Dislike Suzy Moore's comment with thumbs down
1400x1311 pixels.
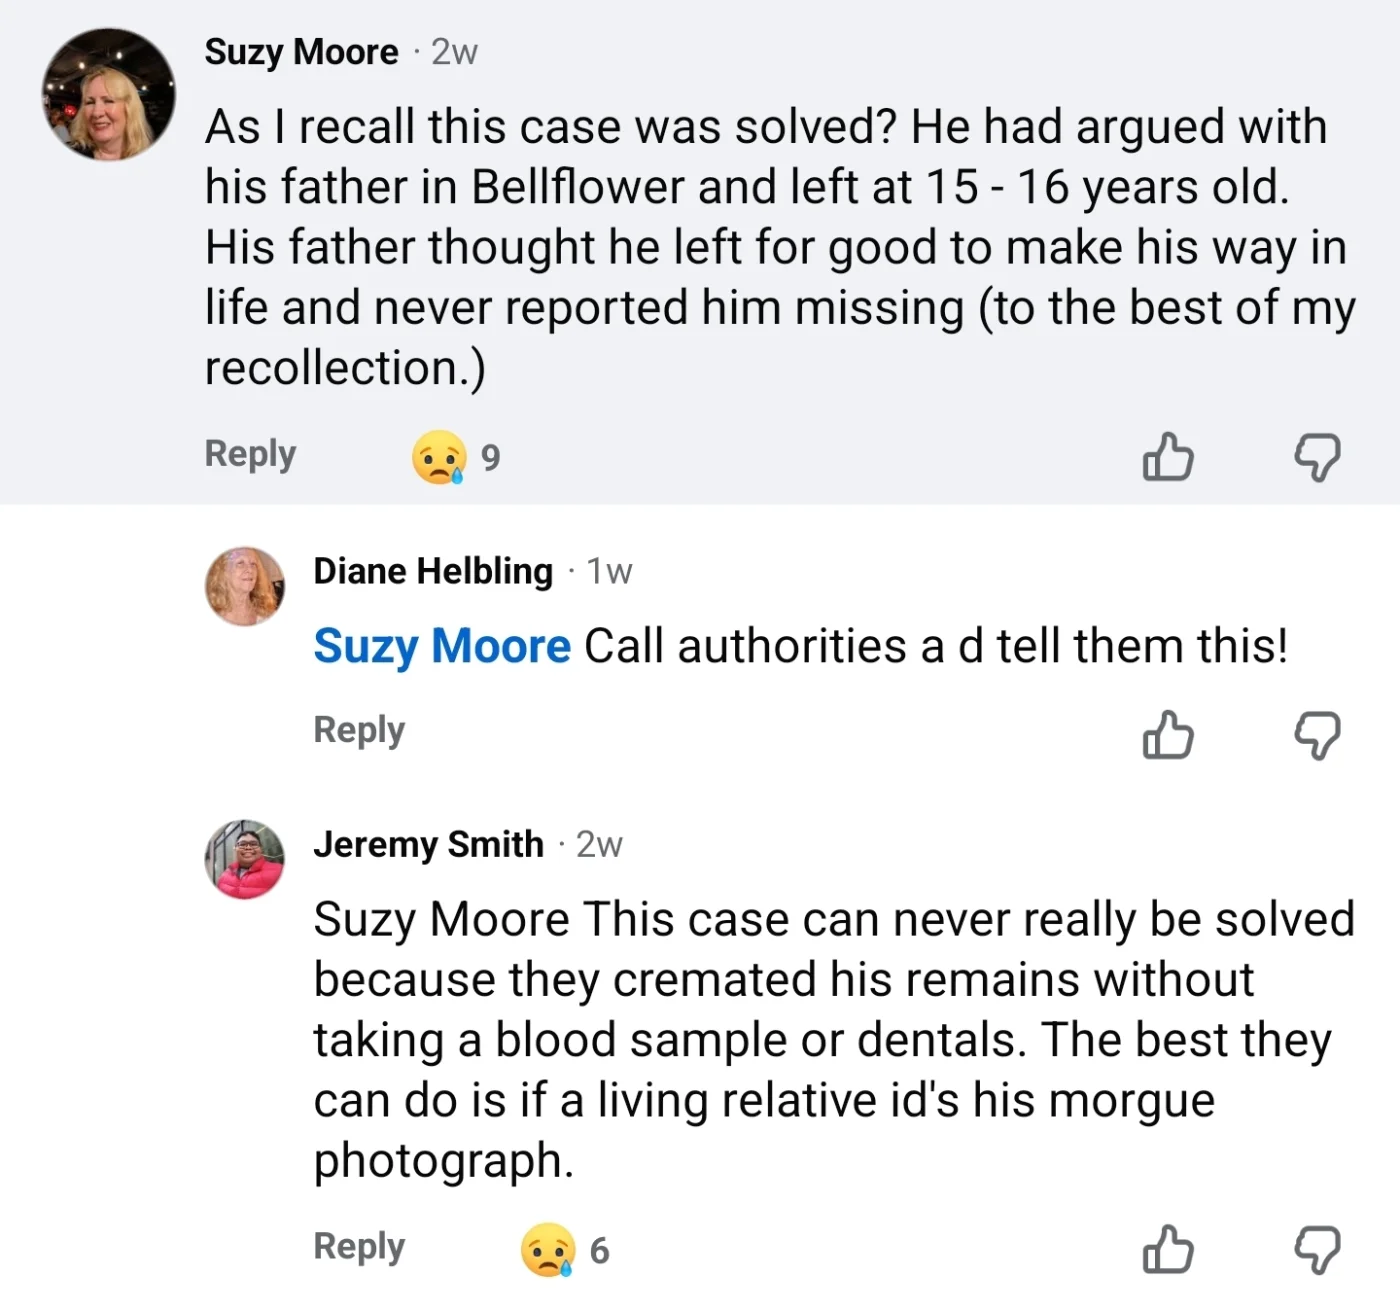(x=1317, y=458)
